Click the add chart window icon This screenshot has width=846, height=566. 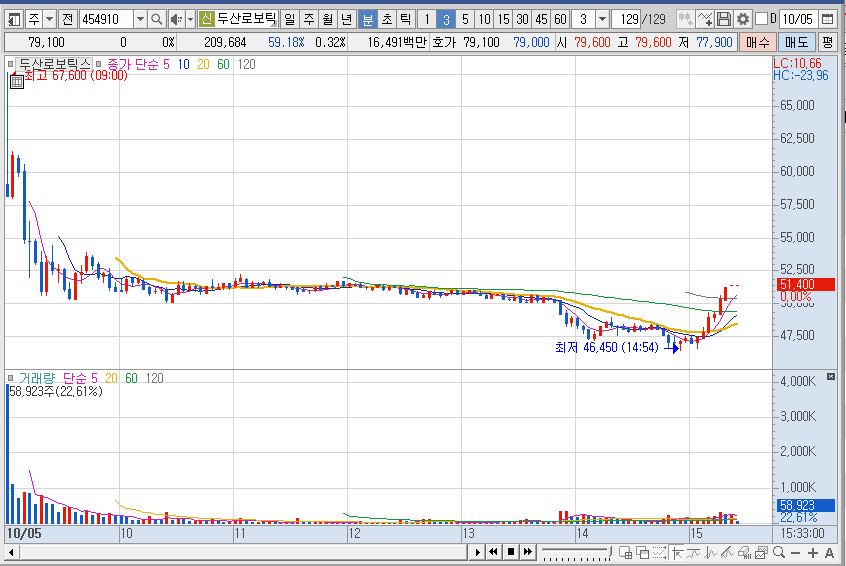click(625, 553)
